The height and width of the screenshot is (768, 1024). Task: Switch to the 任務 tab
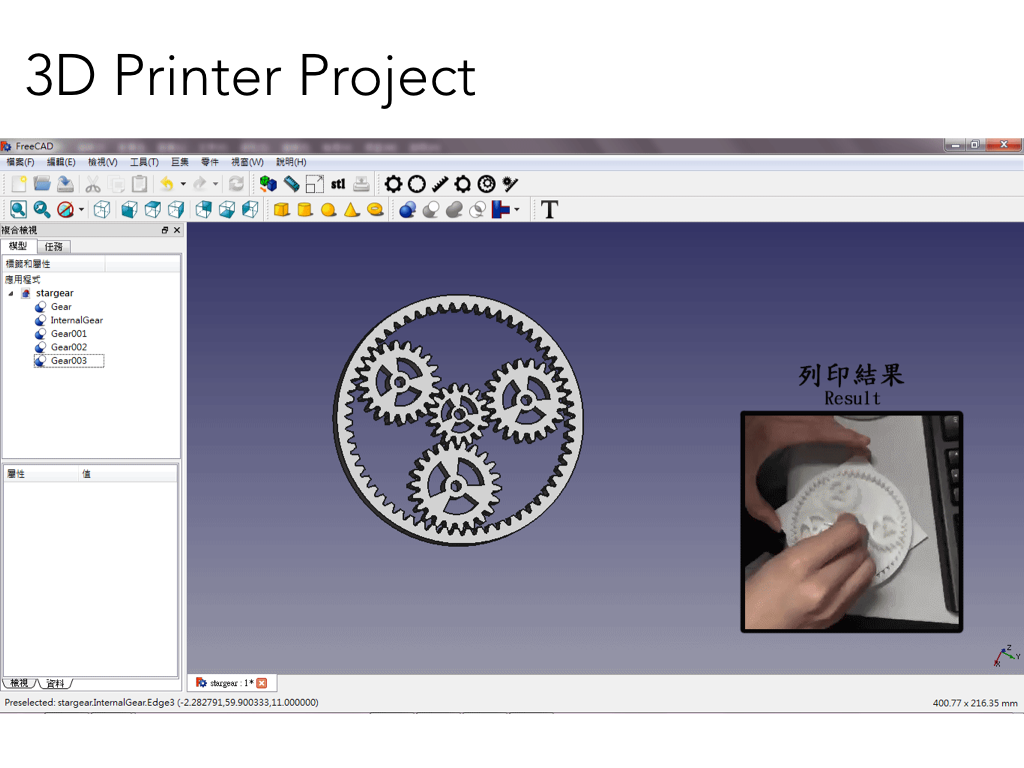pyautogui.click(x=54, y=246)
